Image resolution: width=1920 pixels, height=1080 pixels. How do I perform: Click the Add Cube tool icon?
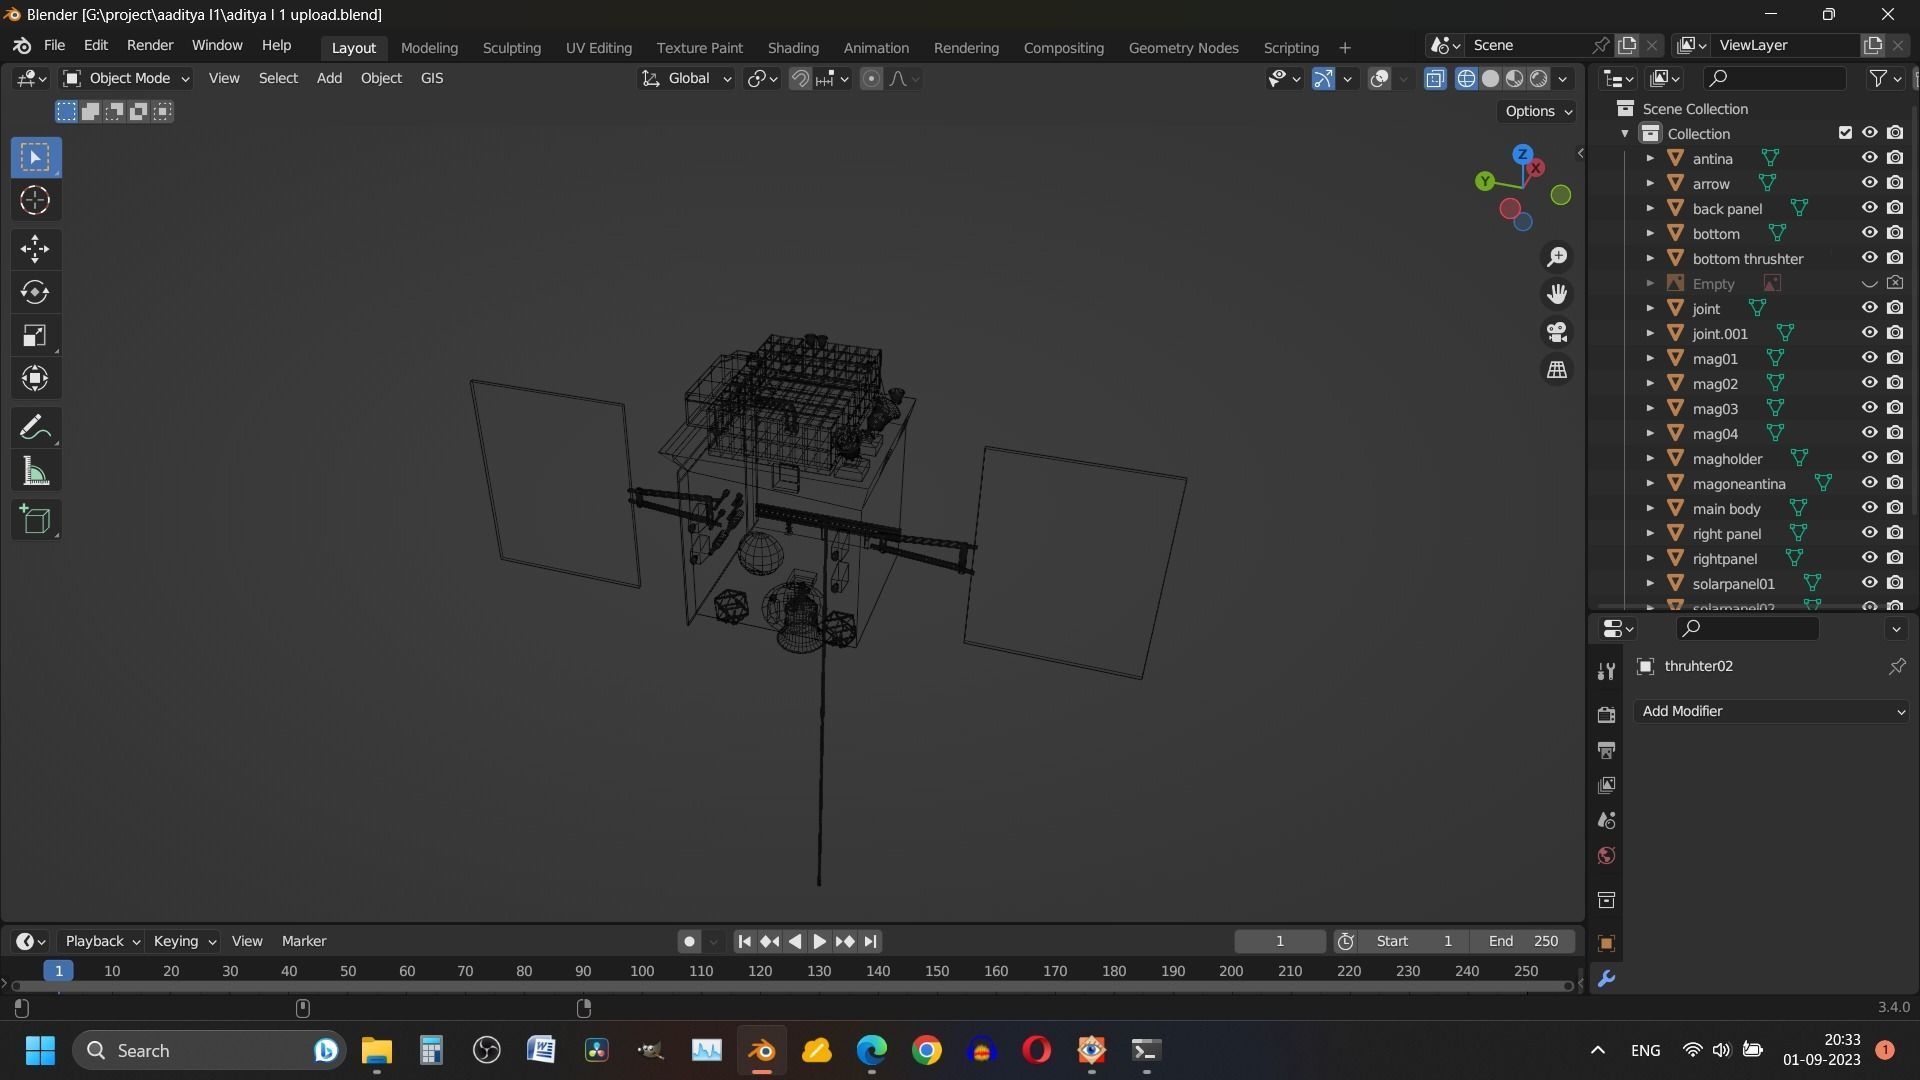click(x=35, y=520)
